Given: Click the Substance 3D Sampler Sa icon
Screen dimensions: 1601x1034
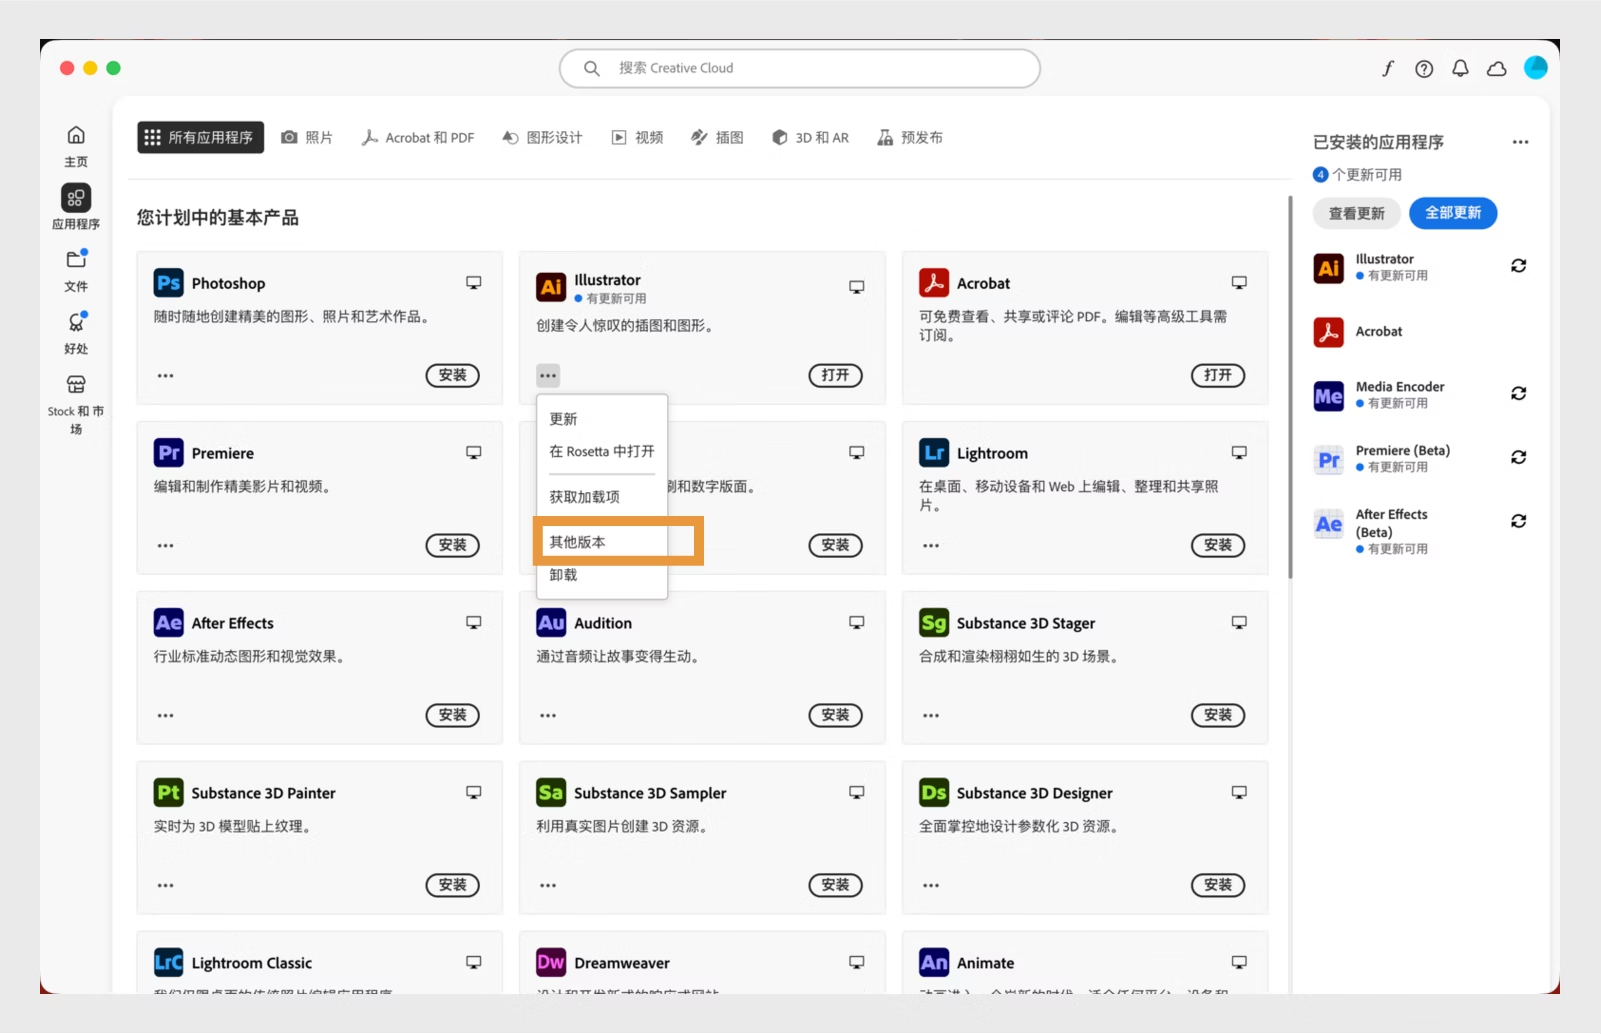Looking at the screenshot, I should point(551,793).
